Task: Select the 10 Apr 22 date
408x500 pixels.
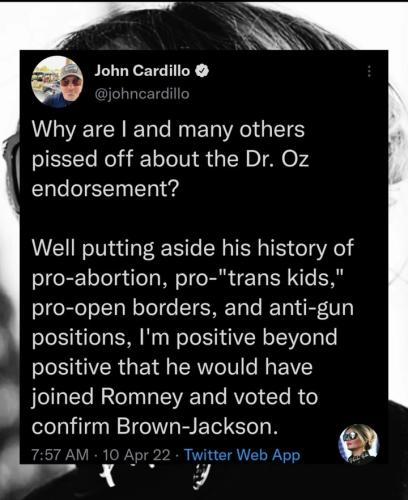Action: pos(137,455)
